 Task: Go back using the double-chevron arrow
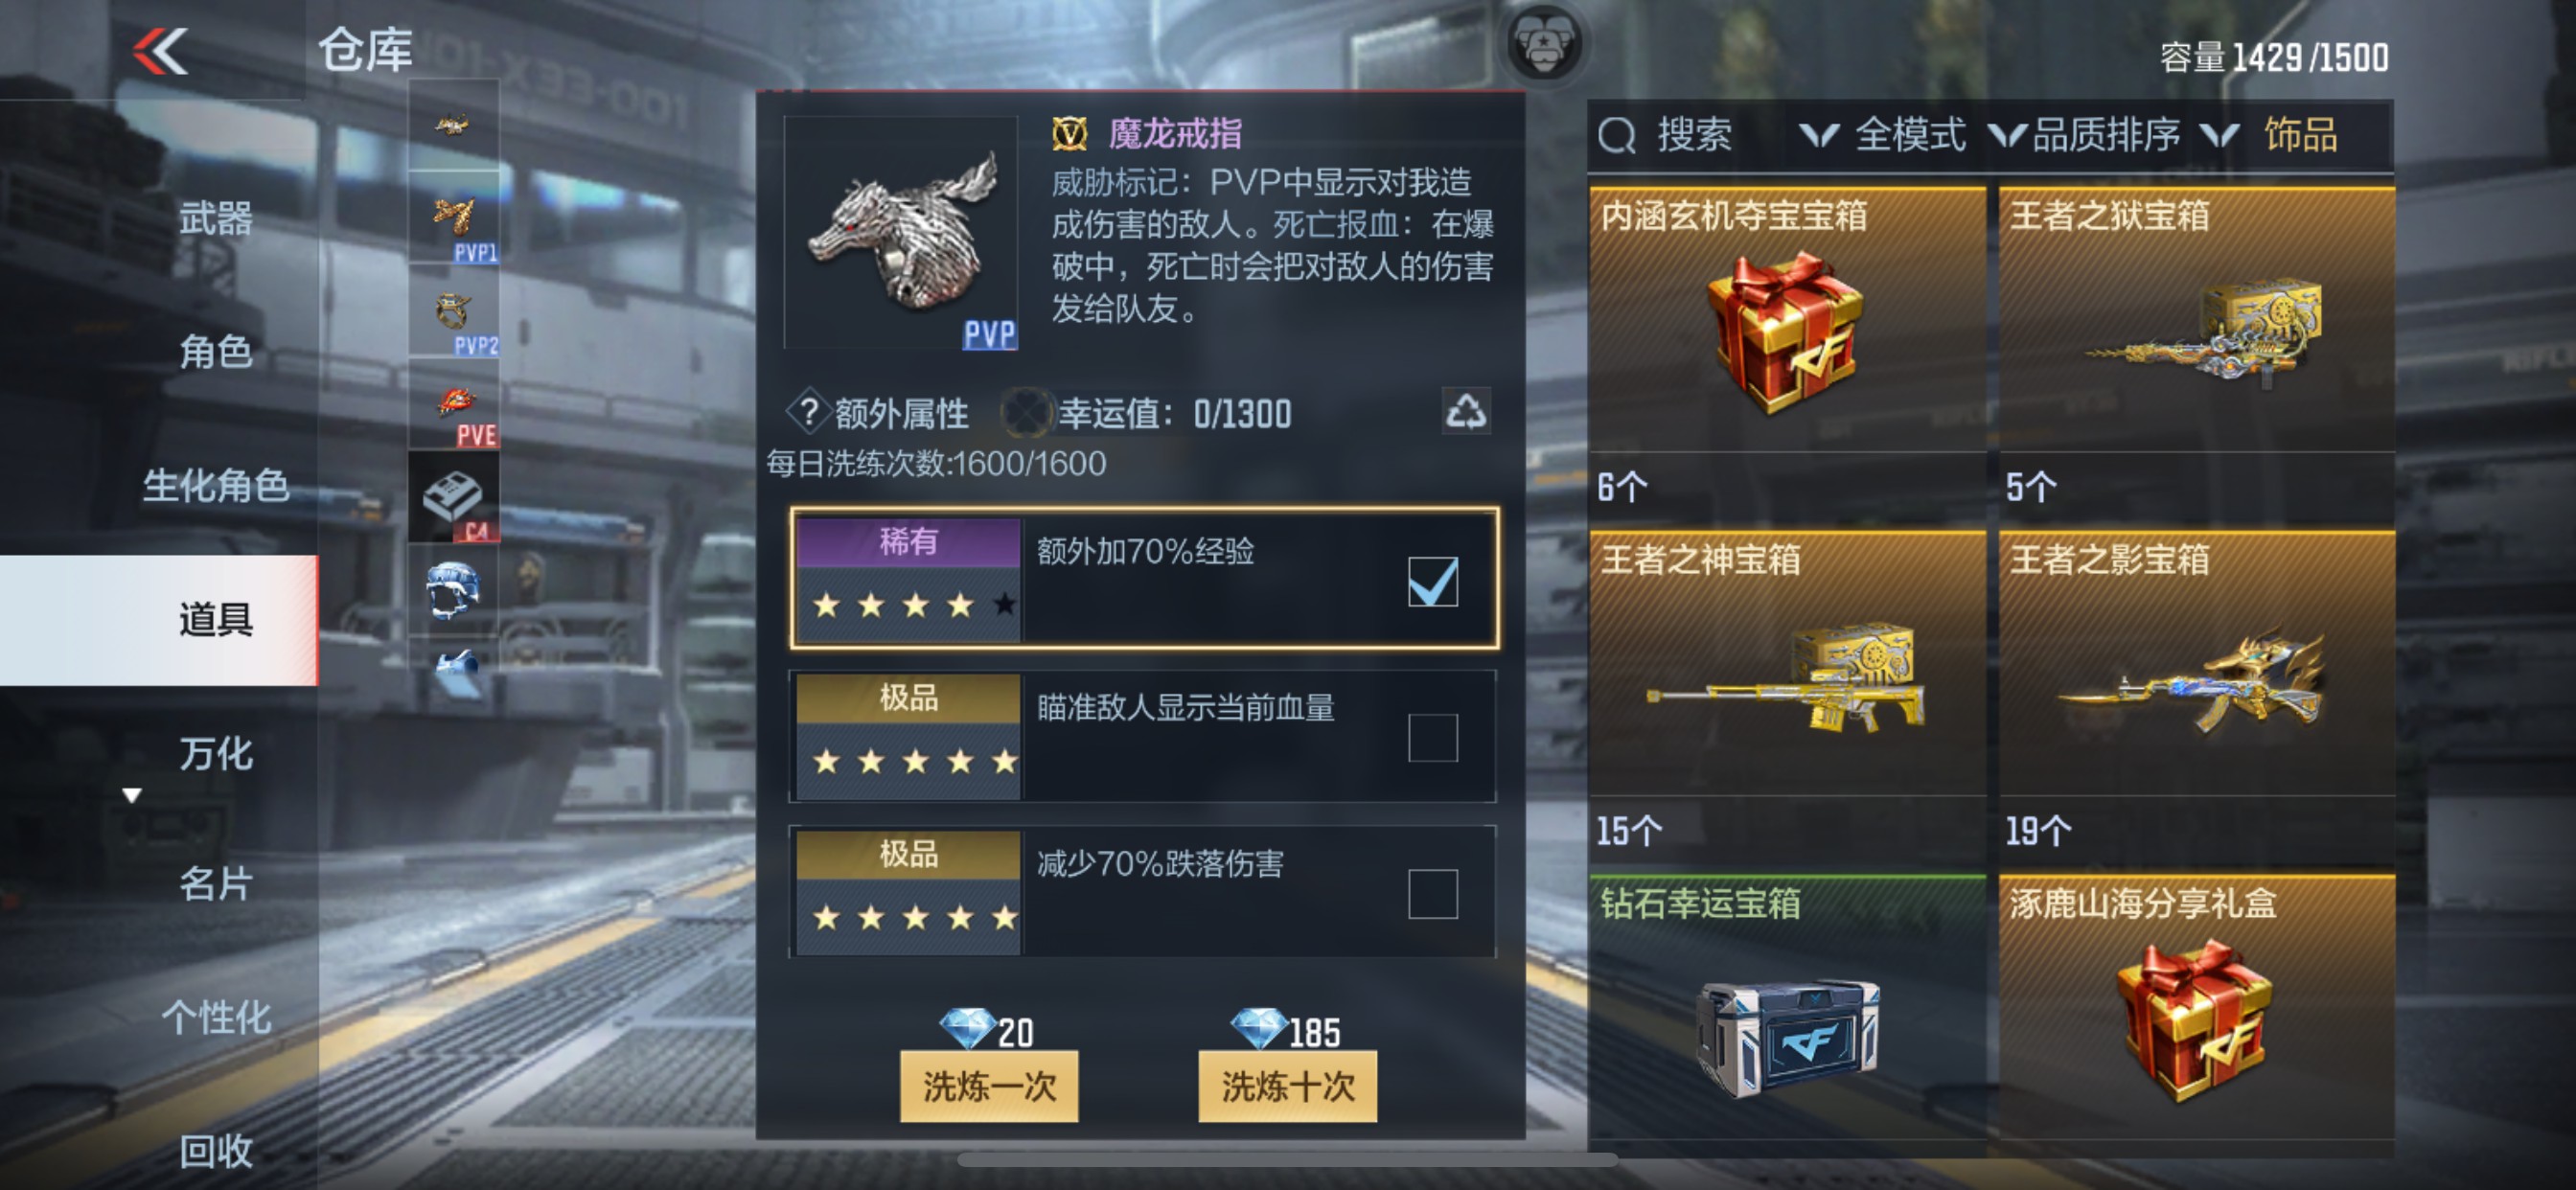pos(160,51)
